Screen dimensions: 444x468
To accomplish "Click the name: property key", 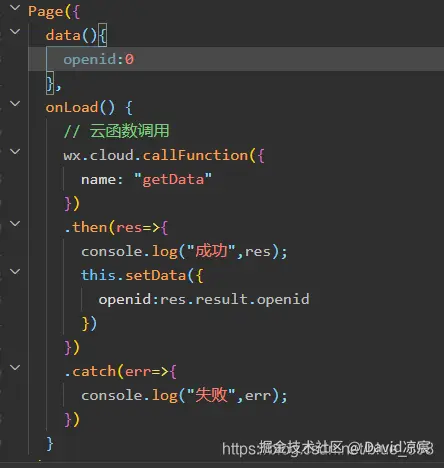I will pyautogui.click(x=102, y=179).
